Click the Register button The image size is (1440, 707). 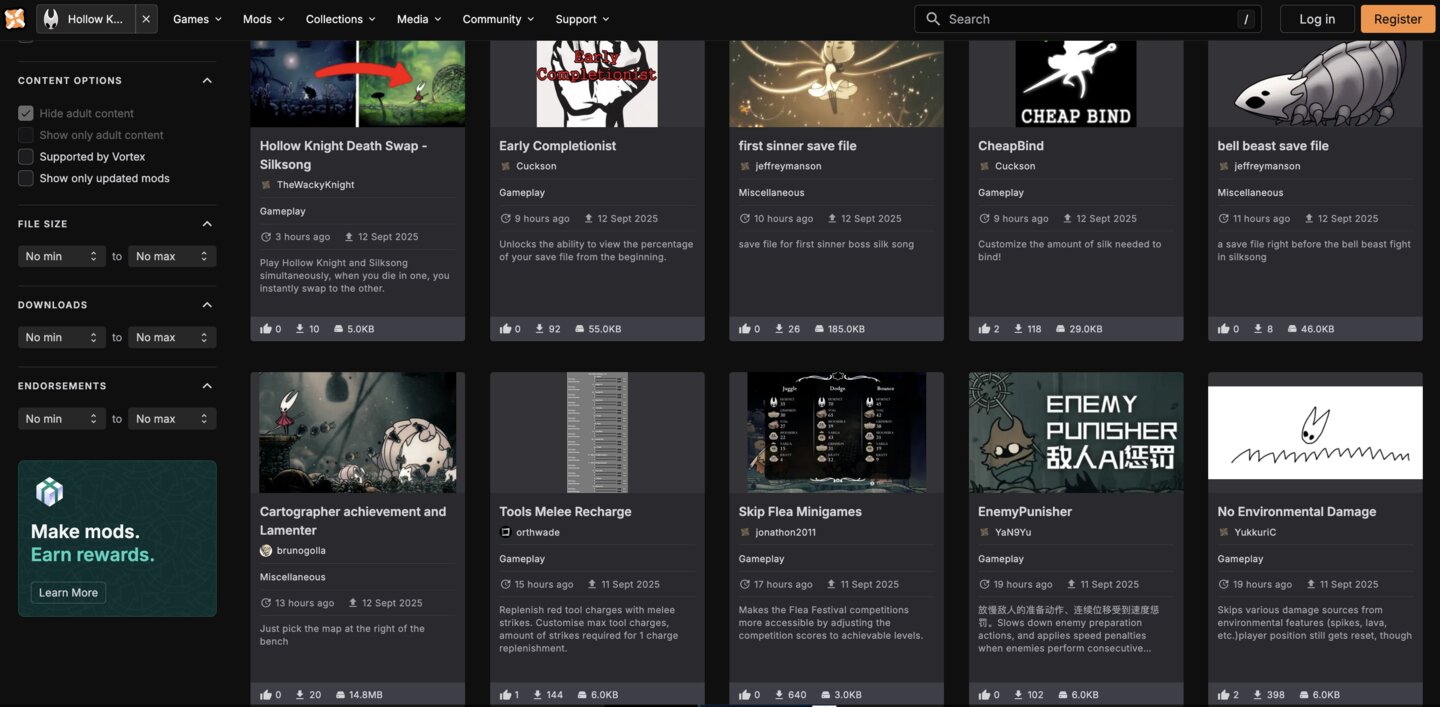pos(1397,19)
